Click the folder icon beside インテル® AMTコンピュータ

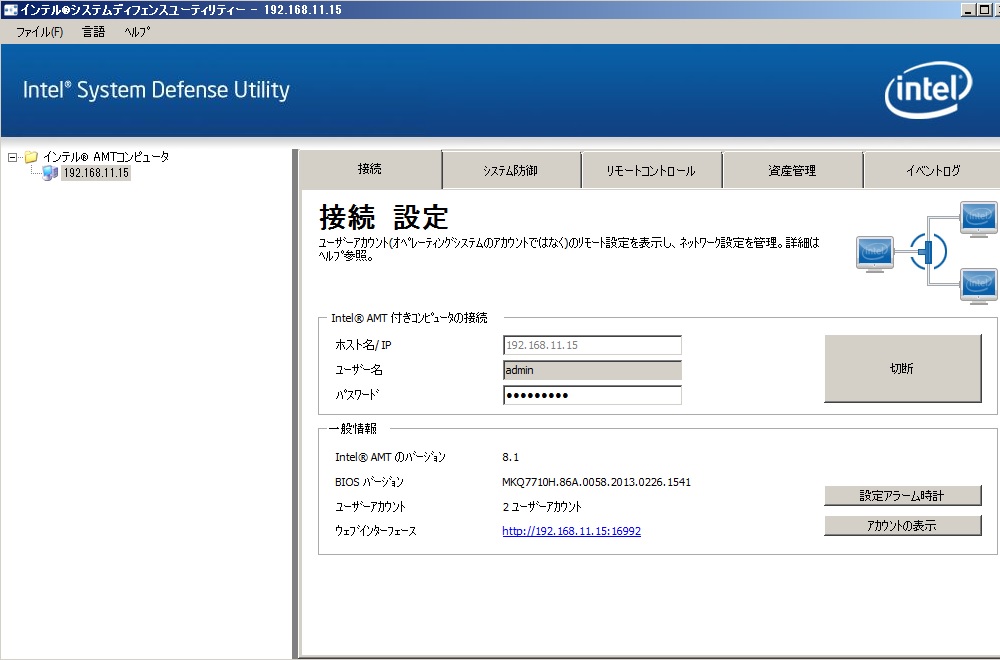pos(31,157)
